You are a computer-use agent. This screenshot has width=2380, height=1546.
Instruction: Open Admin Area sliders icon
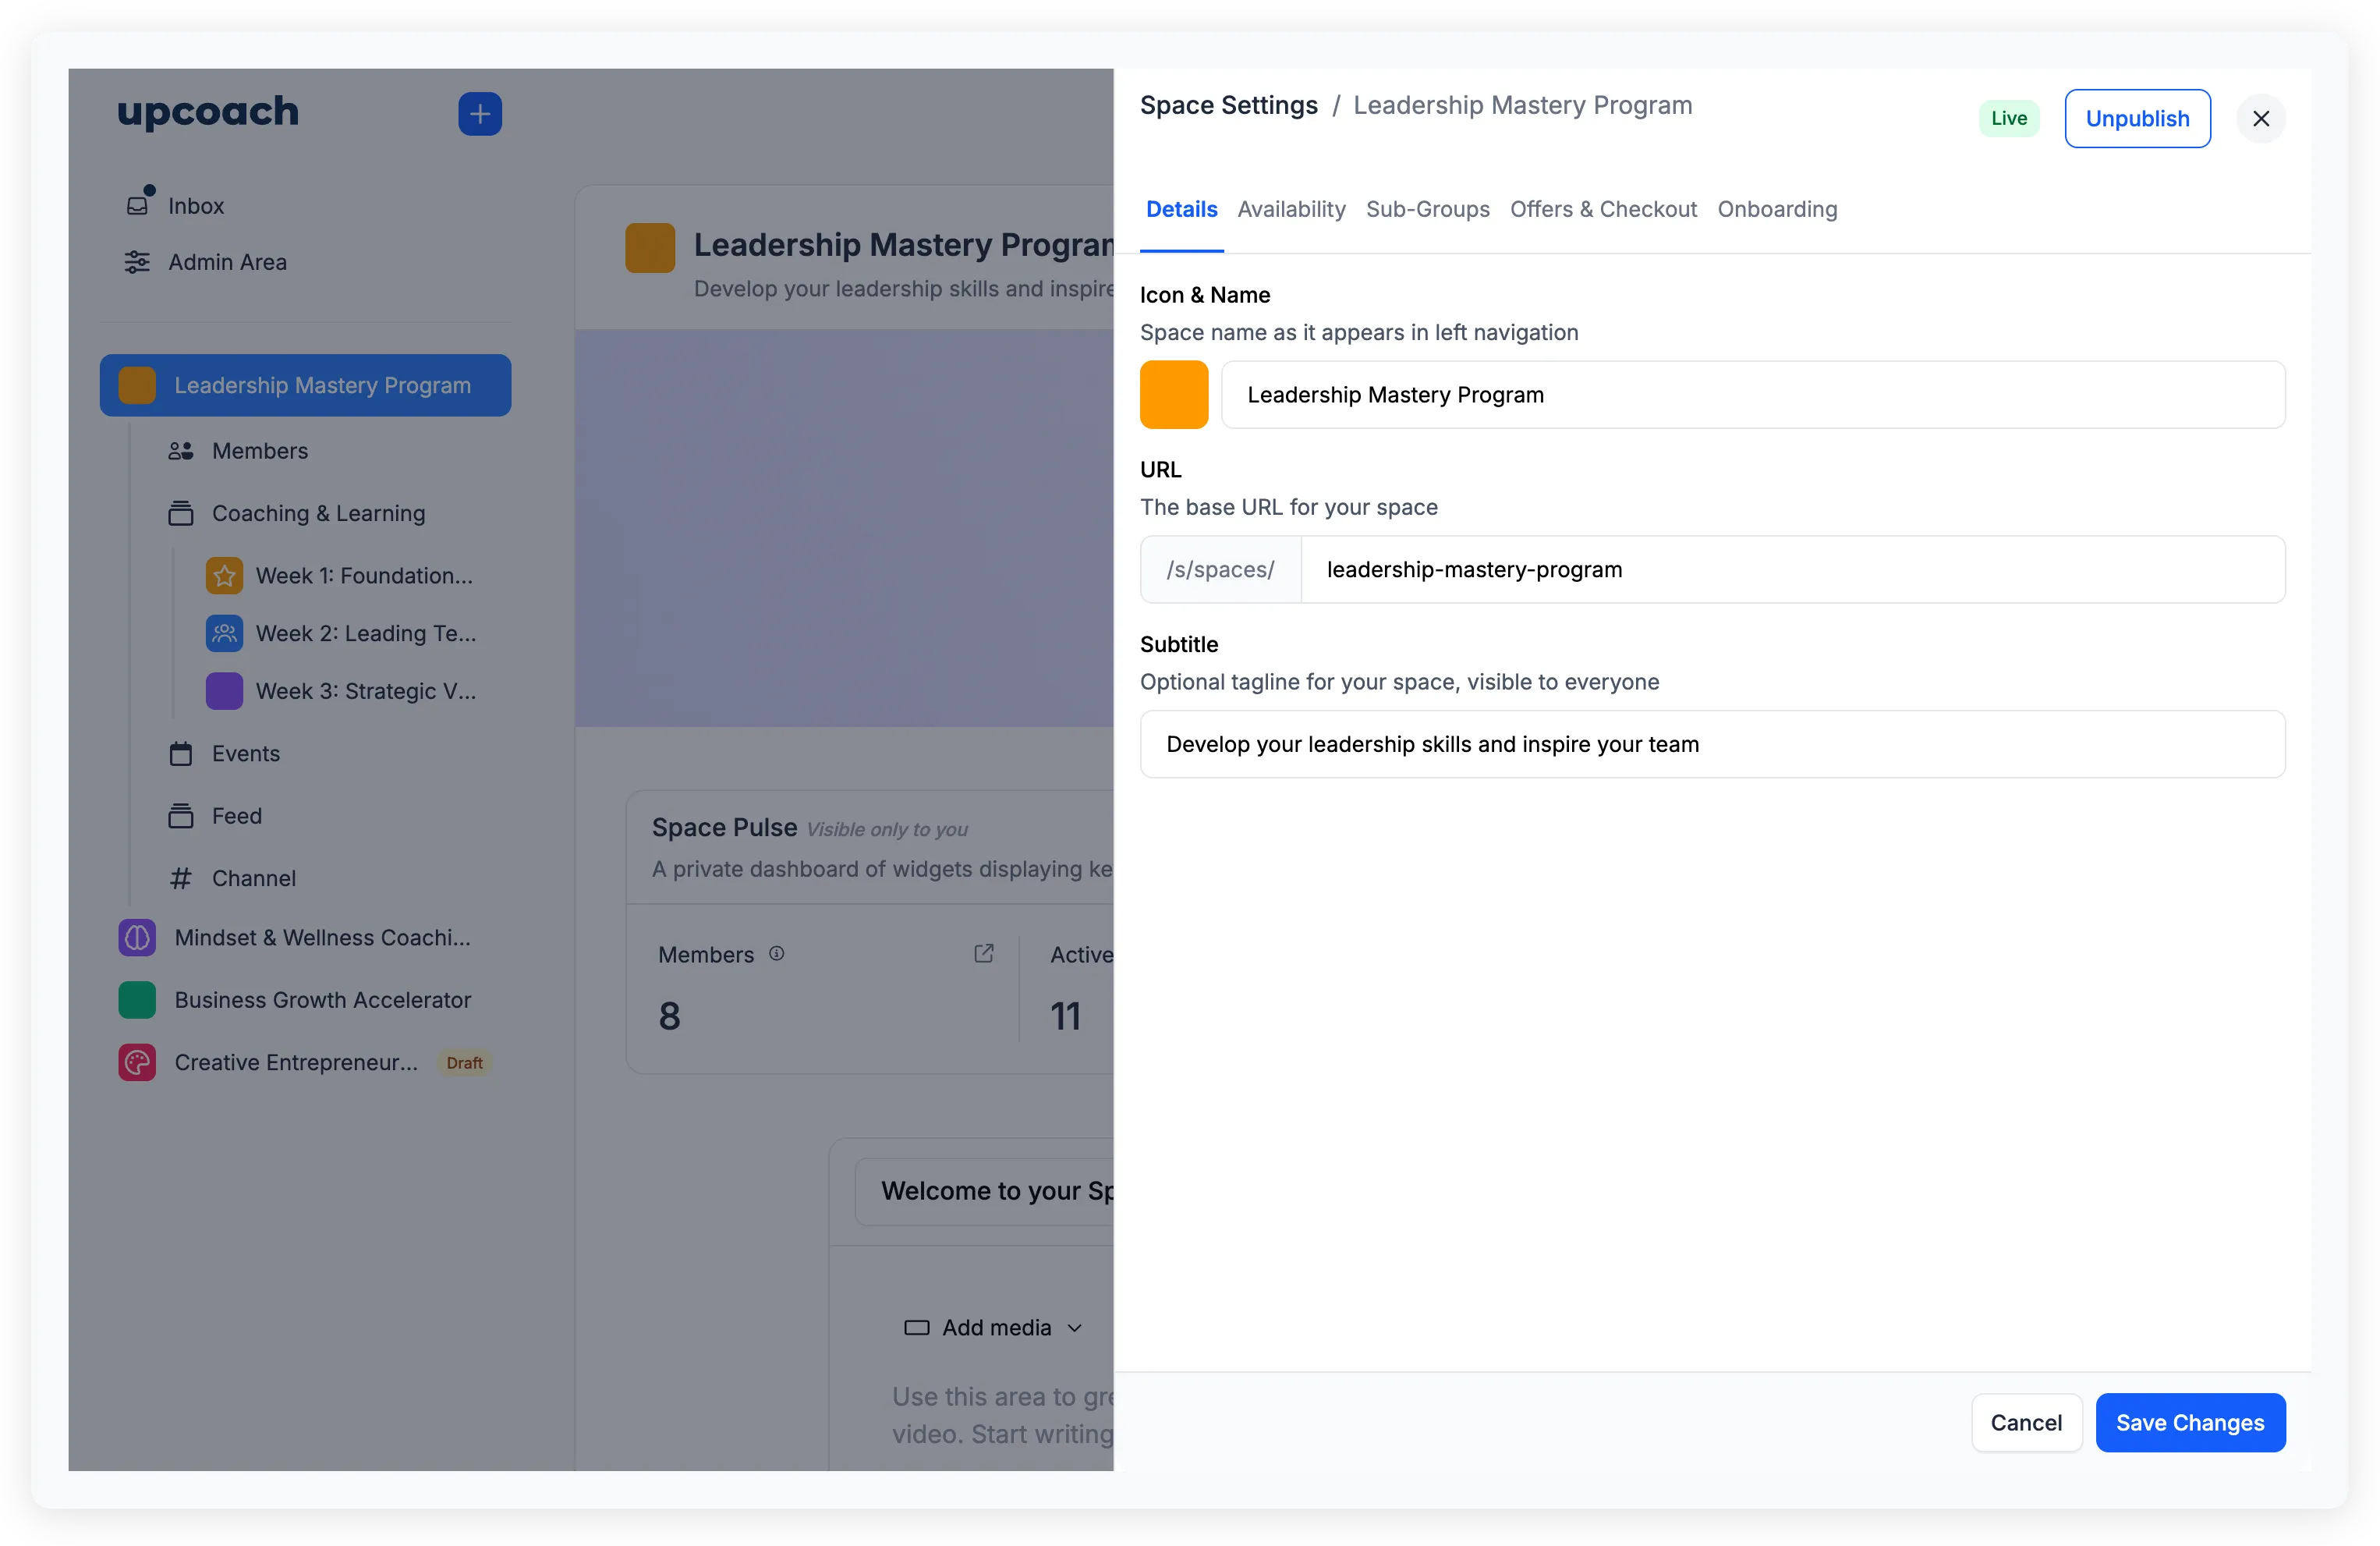click(x=137, y=262)
